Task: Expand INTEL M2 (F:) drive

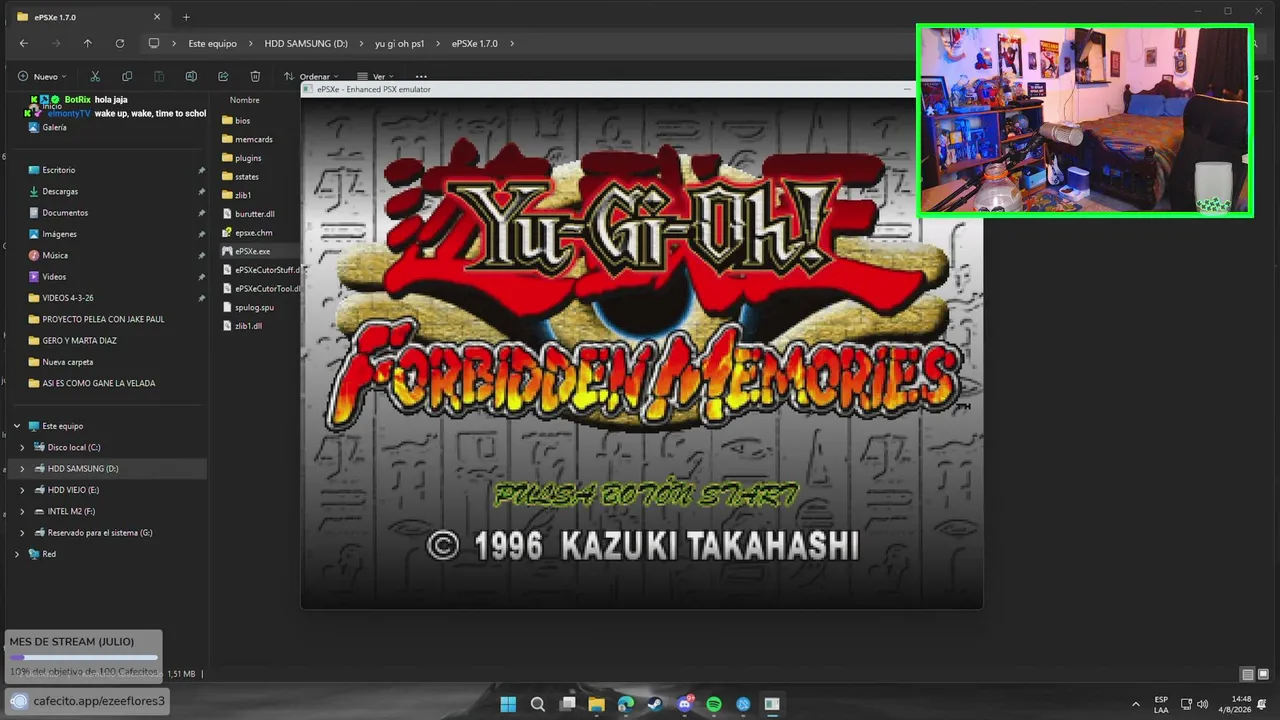Action: click(22, 511)
